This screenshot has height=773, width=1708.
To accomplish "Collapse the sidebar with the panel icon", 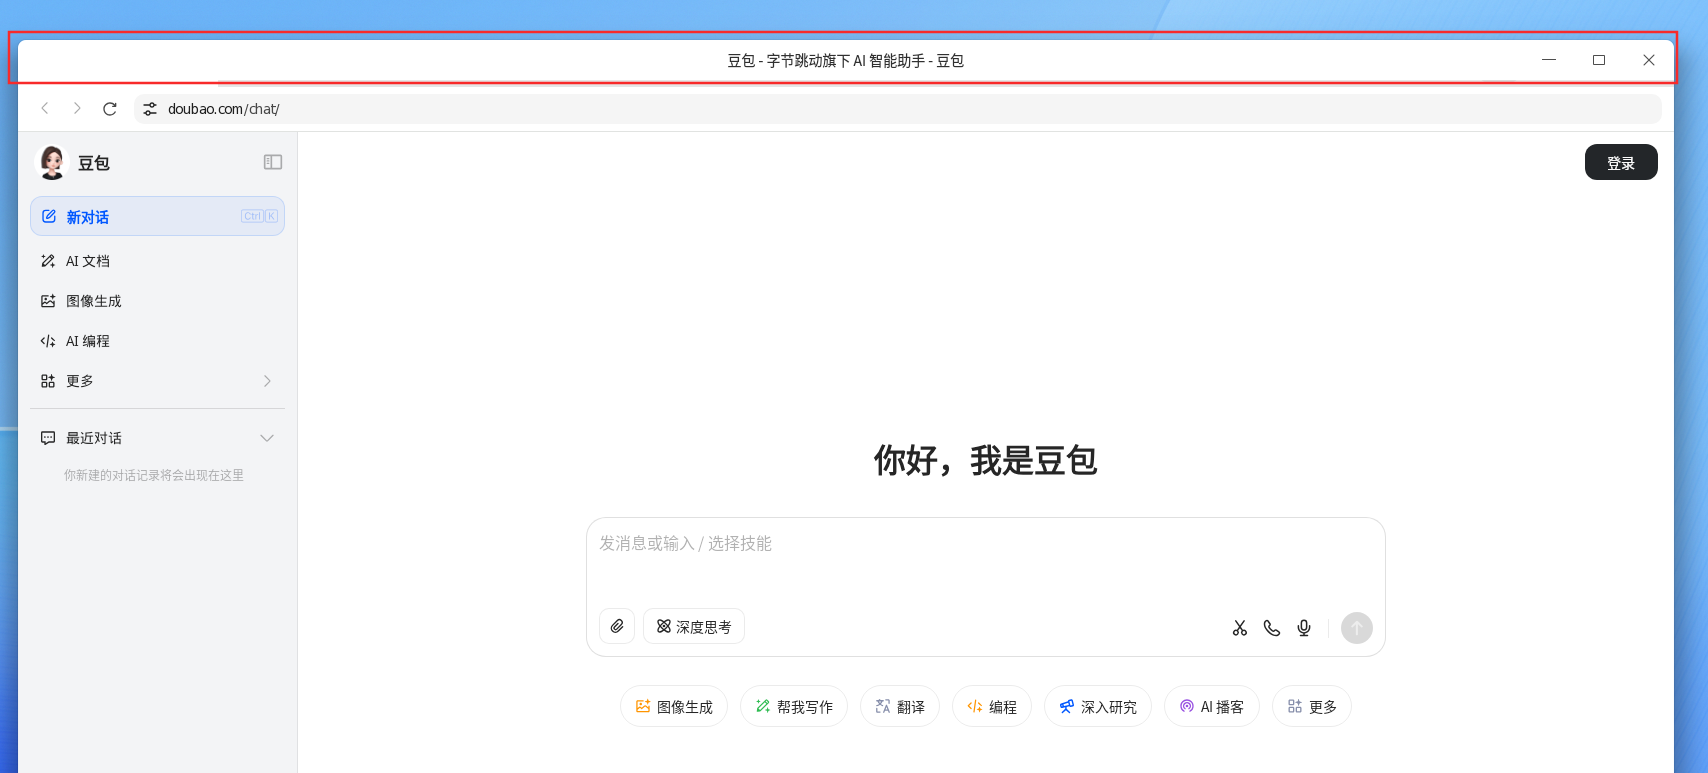I will pos(273,162).
